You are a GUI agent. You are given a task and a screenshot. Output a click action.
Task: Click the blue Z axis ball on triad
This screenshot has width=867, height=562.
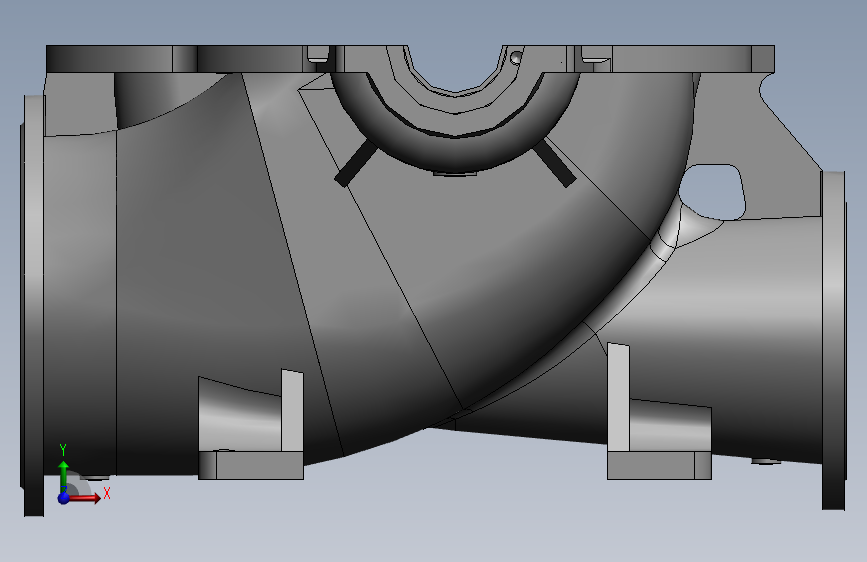(64, 498)
